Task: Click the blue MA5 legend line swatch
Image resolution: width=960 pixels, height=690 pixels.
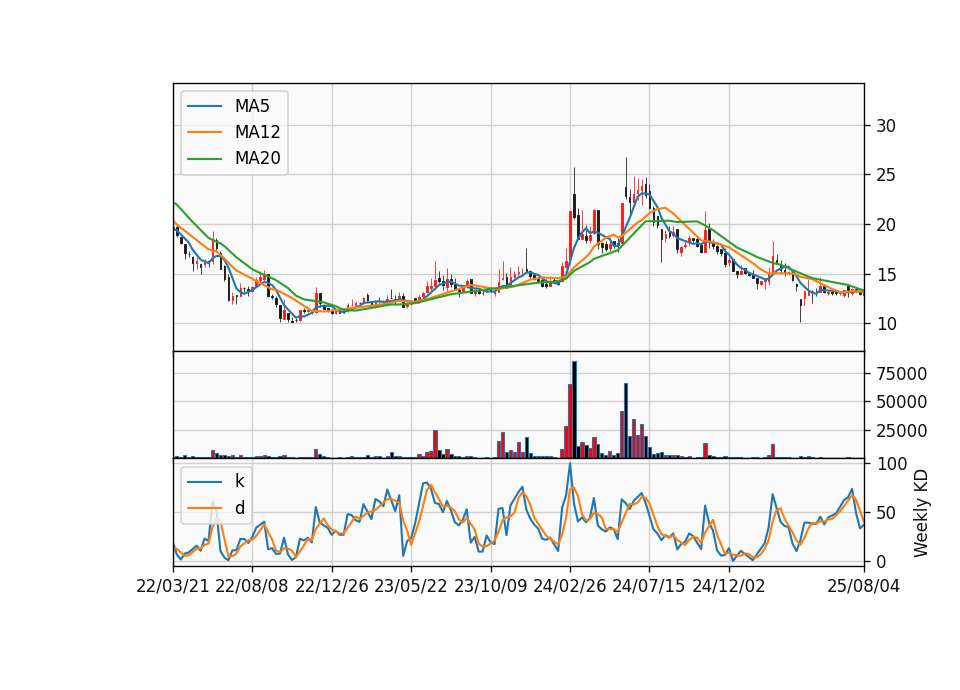Action: [x=204, y=107]
